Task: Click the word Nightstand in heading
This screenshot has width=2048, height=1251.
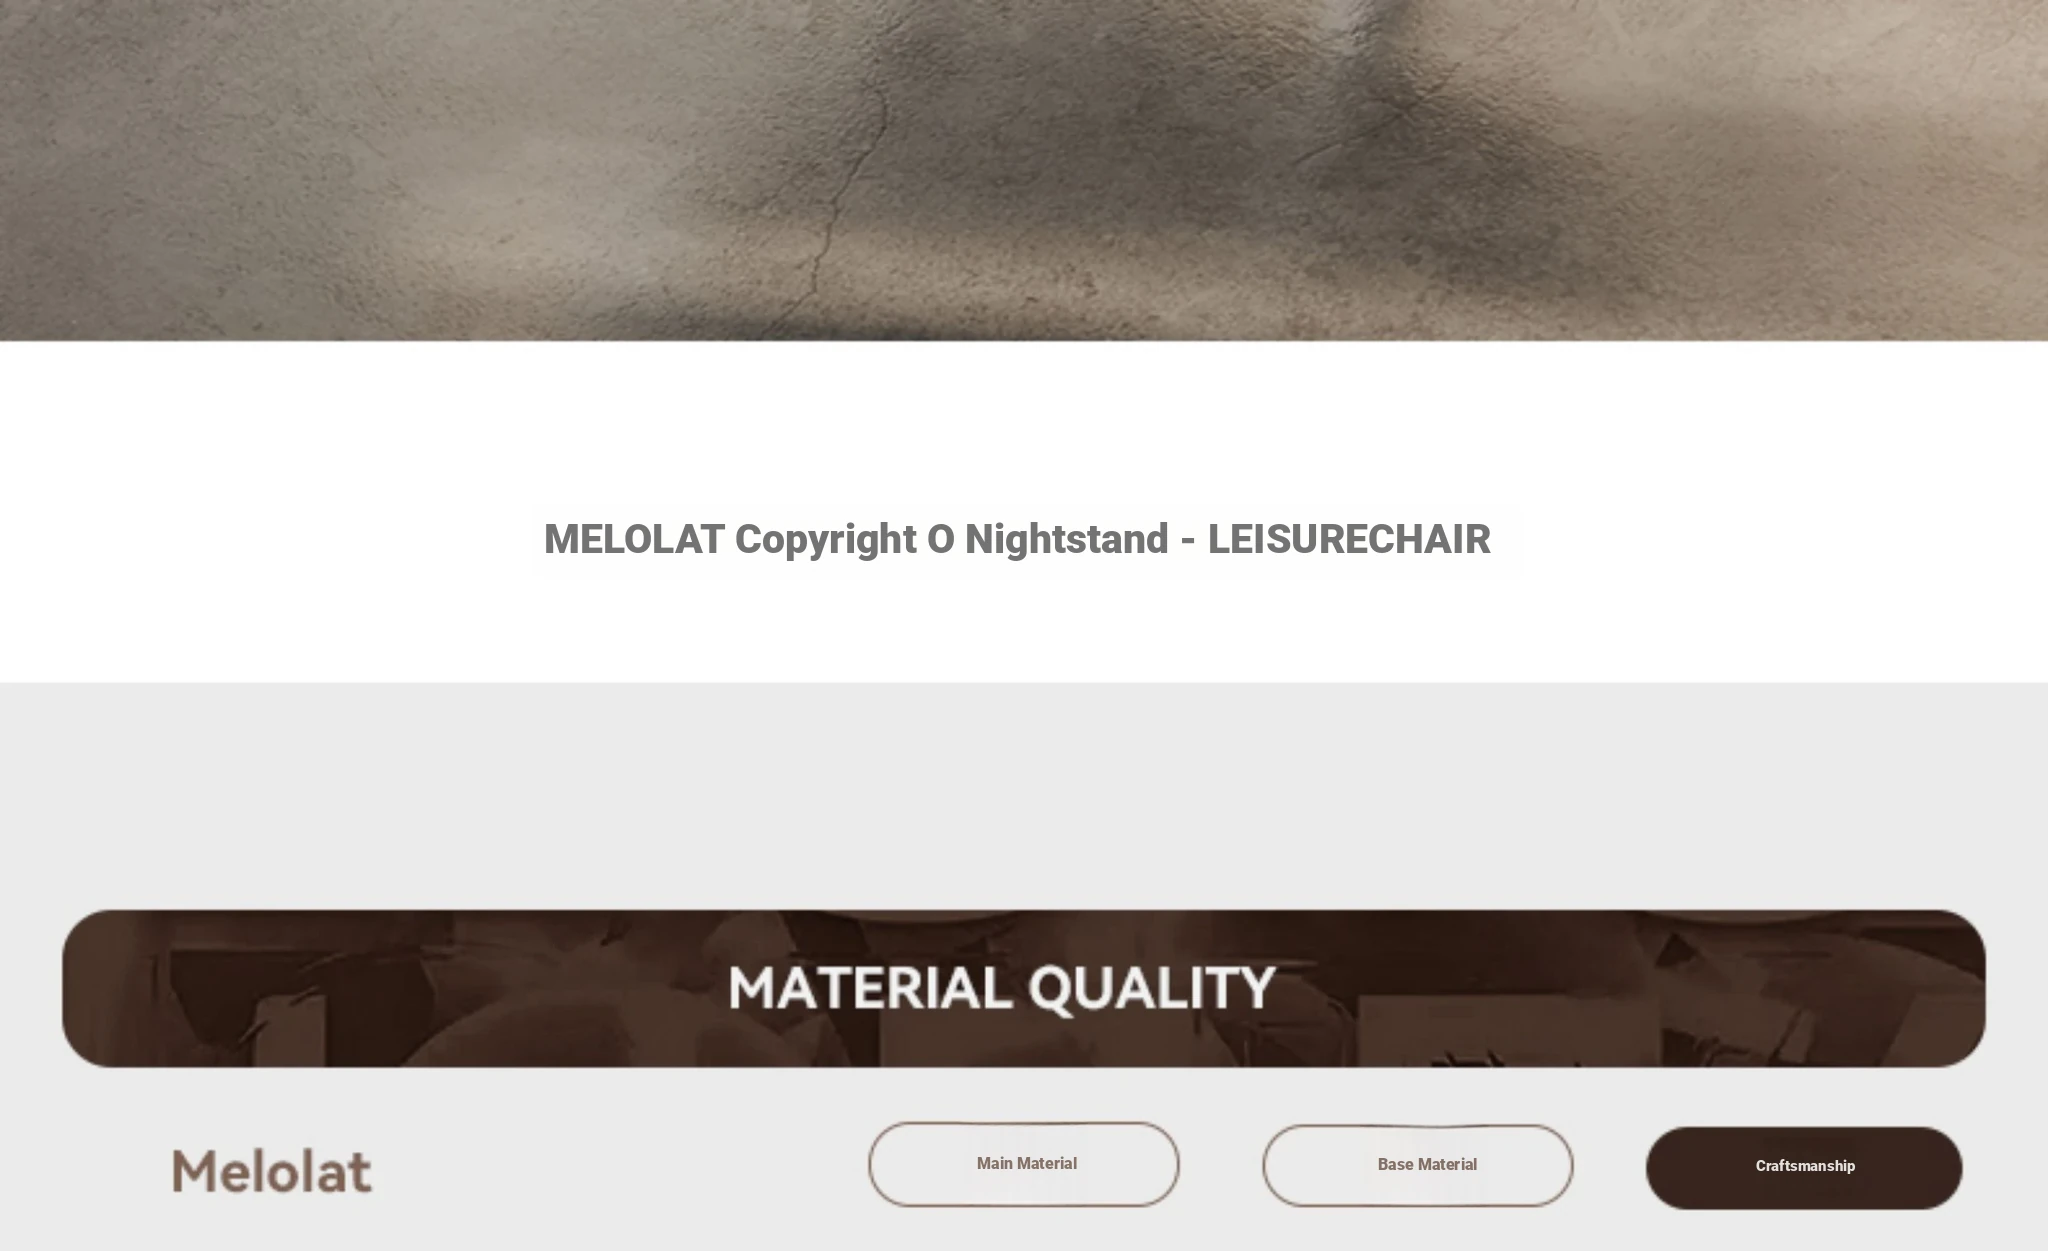Action: point(1066,539)
